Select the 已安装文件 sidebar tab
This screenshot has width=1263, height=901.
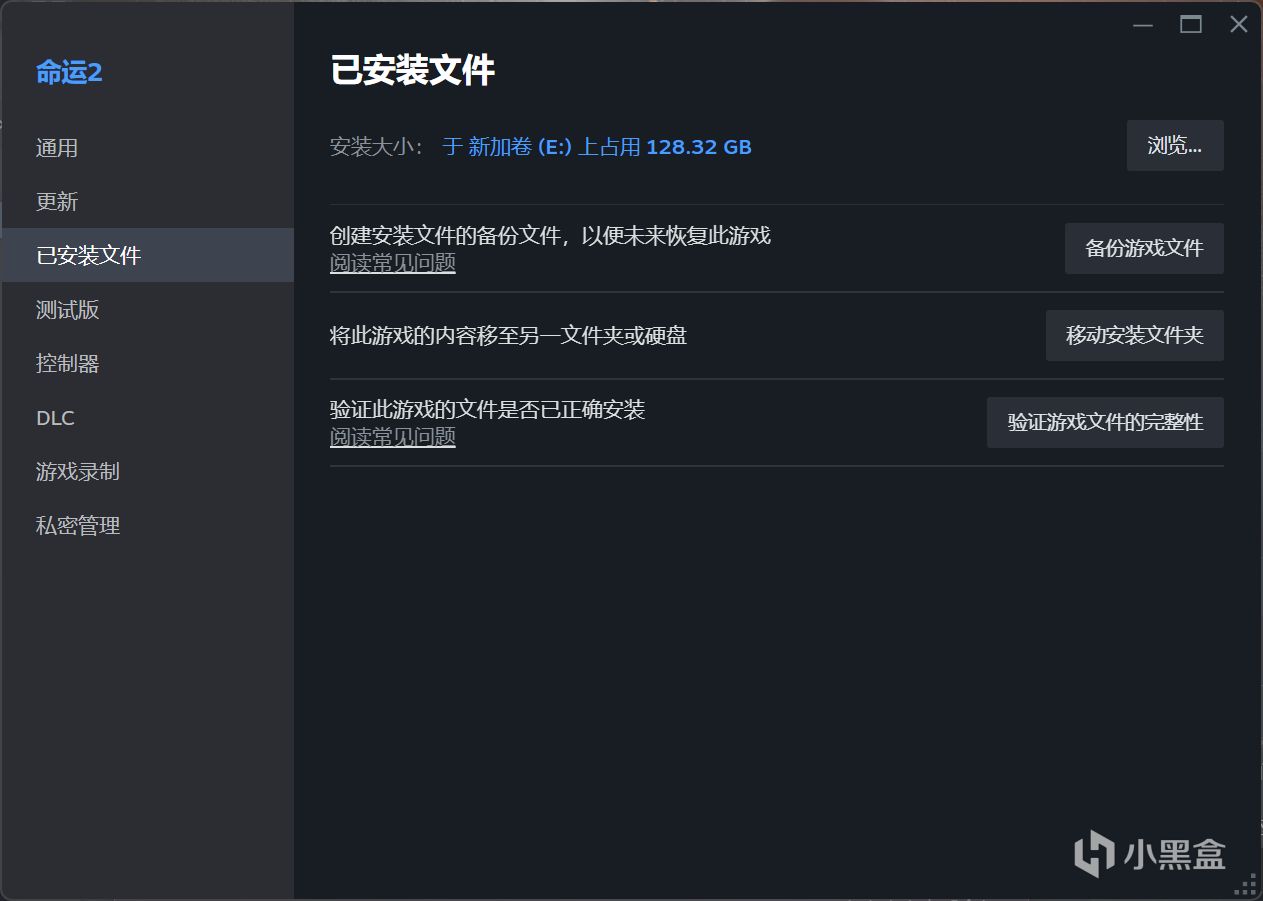(x=89, y=256)
